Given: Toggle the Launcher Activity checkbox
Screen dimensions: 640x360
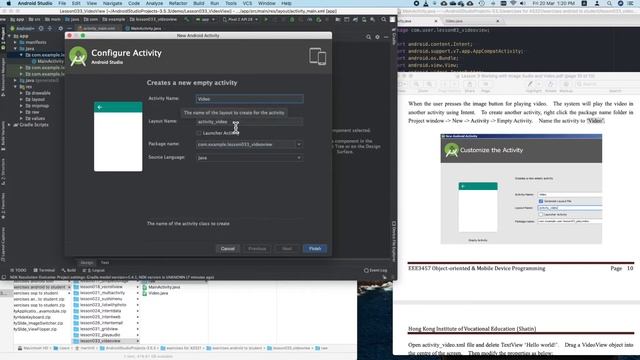Looking at the screenshot, I should pyautogui.click(x=199, y=133).
